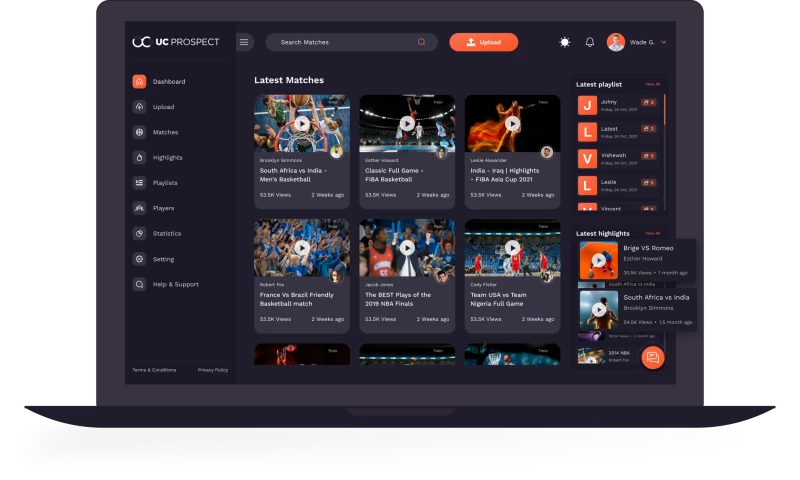Click the Upload sidebar icon

139,107
